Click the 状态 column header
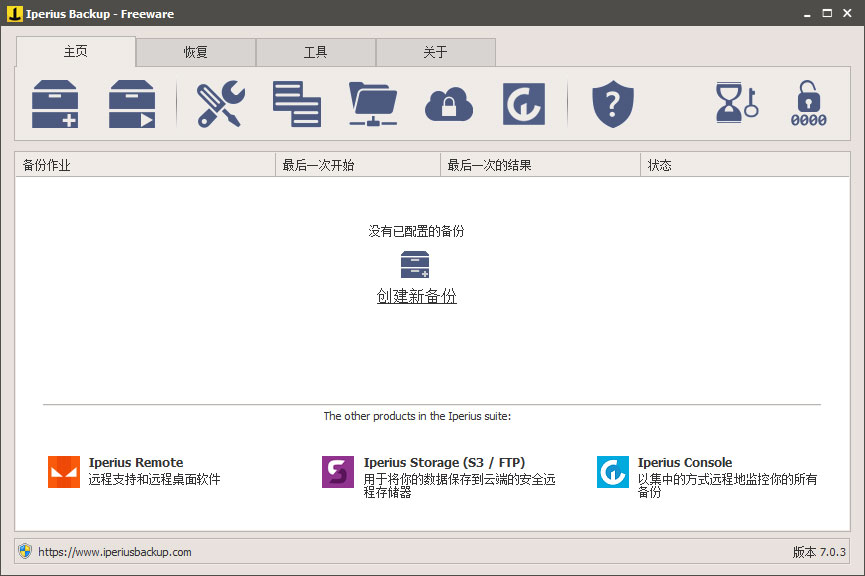 tap(745, 165)
